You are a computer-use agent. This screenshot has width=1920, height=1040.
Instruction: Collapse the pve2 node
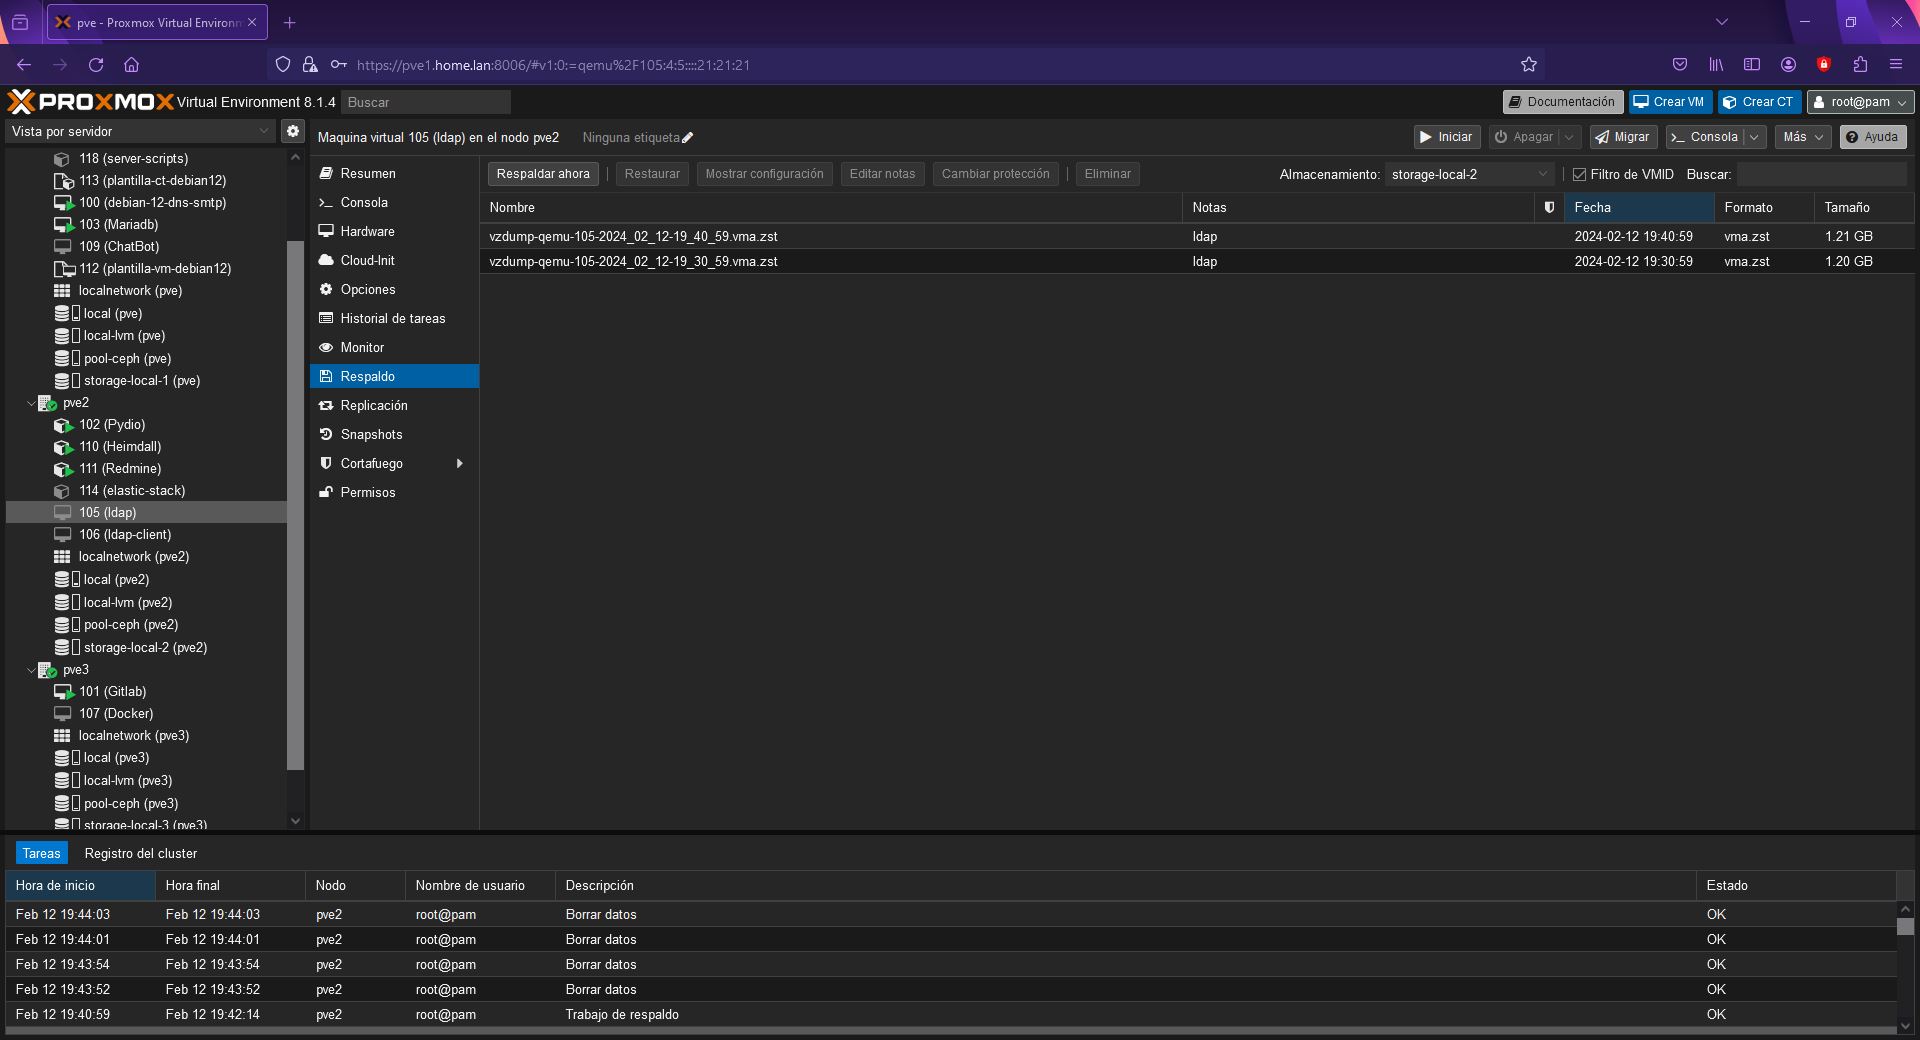(31, 403)
